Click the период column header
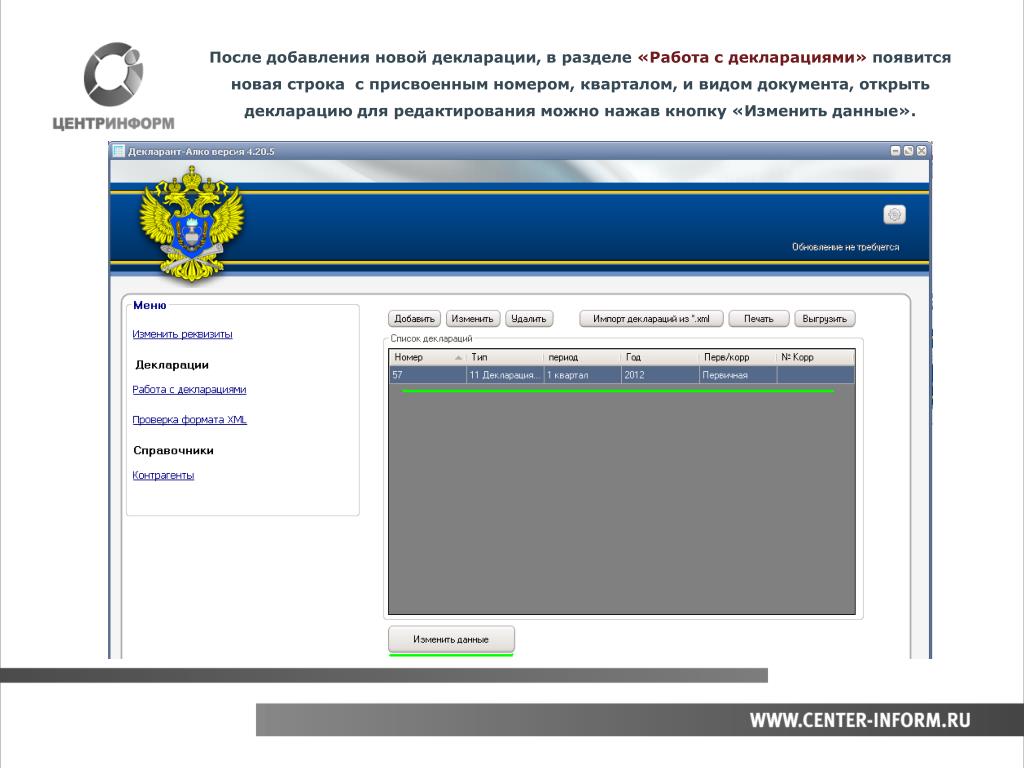The width and height of the screenshot is (1024, 768). [582, 357]
